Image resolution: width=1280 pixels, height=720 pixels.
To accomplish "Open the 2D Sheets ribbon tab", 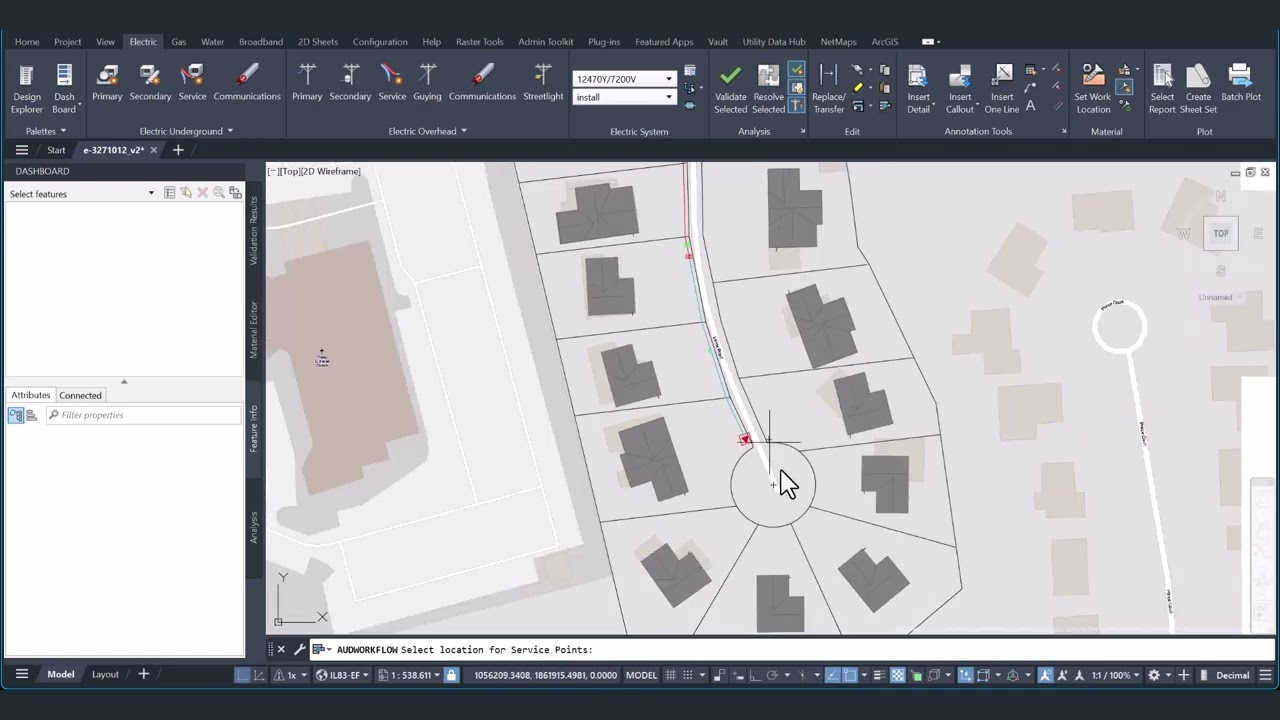I will (x=318, y=42).
